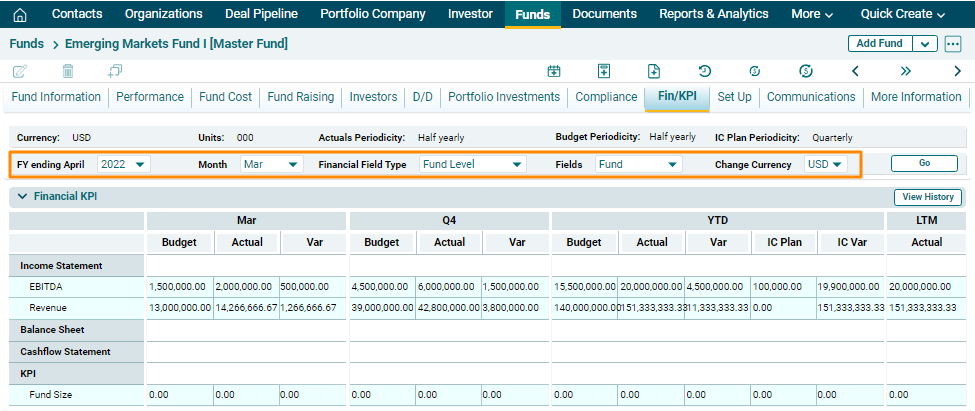Click the home icon in navigation bar

[x=20, y=14]
